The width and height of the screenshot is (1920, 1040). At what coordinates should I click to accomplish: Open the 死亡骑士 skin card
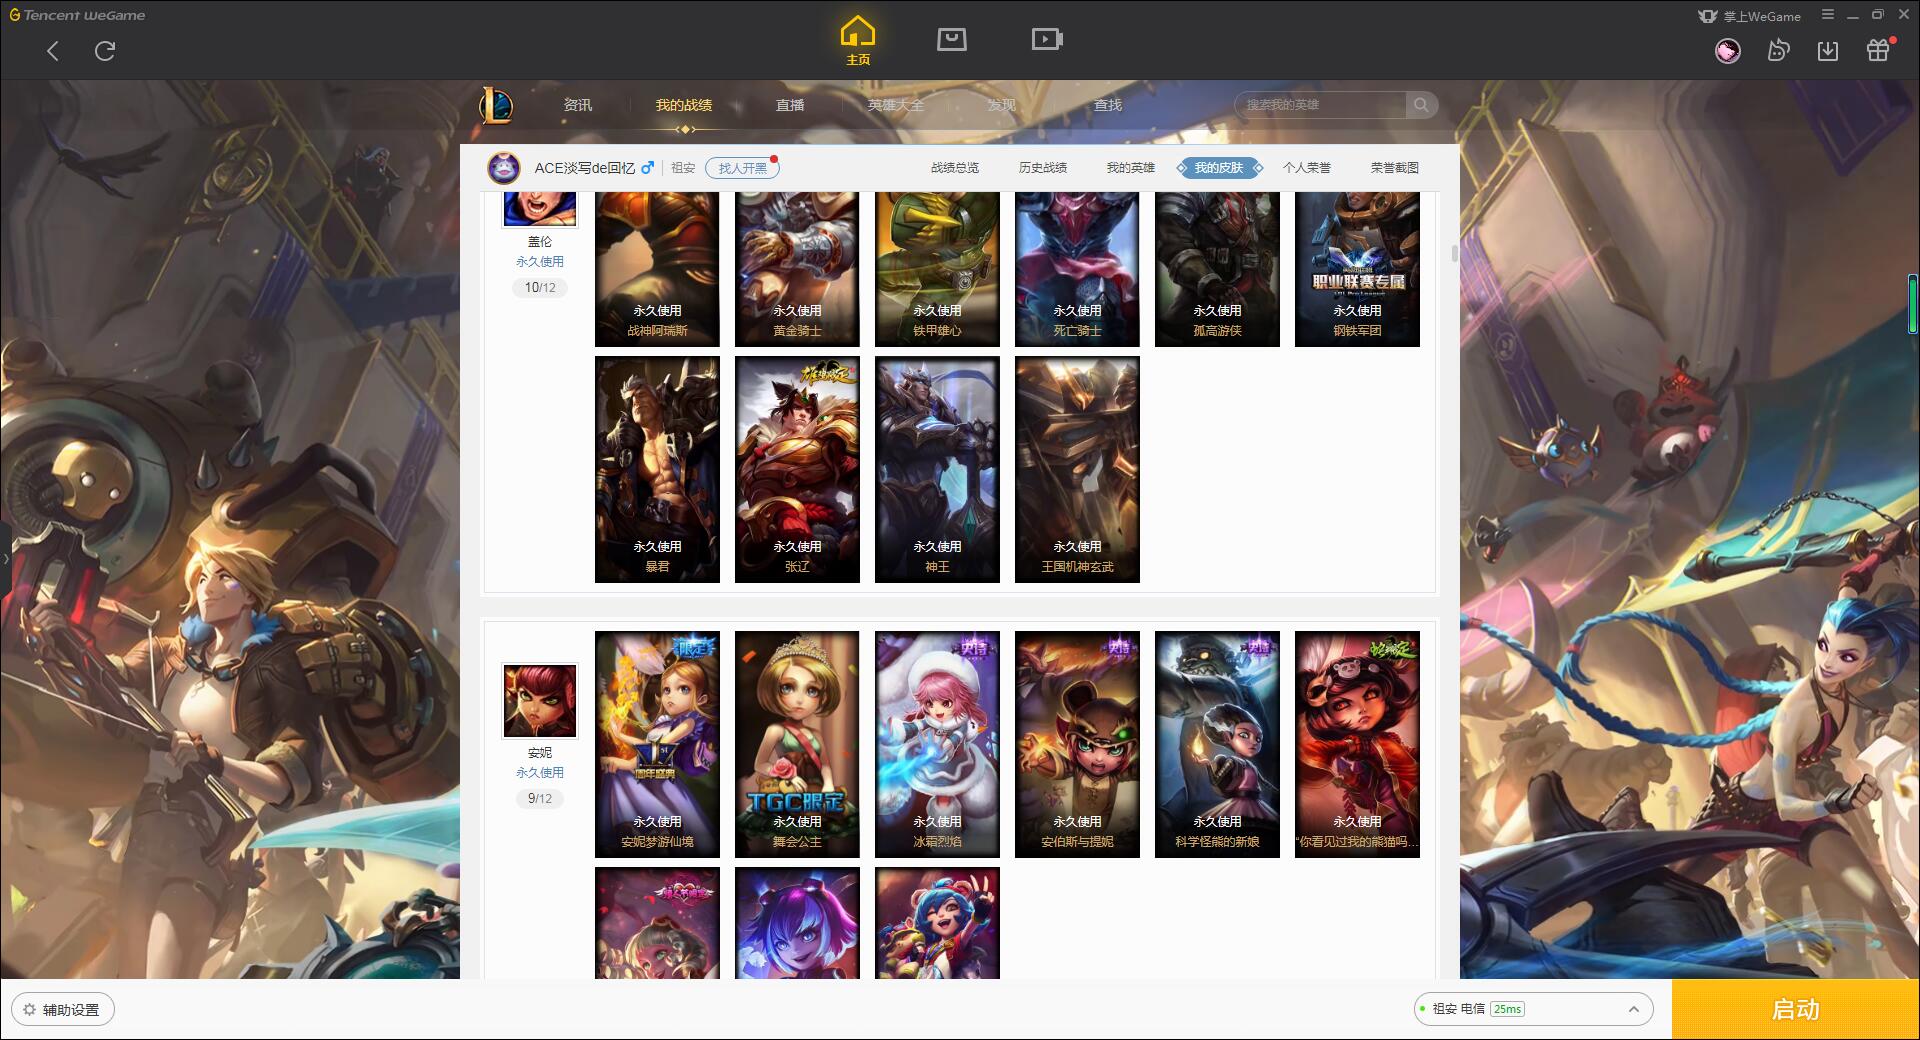point(1077,269)
